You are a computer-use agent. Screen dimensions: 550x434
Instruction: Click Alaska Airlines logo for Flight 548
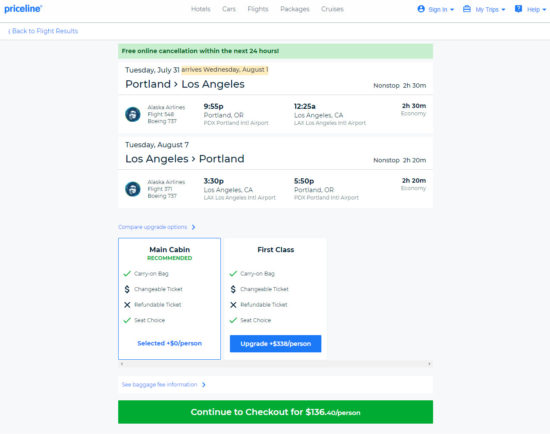click(133, 114)
